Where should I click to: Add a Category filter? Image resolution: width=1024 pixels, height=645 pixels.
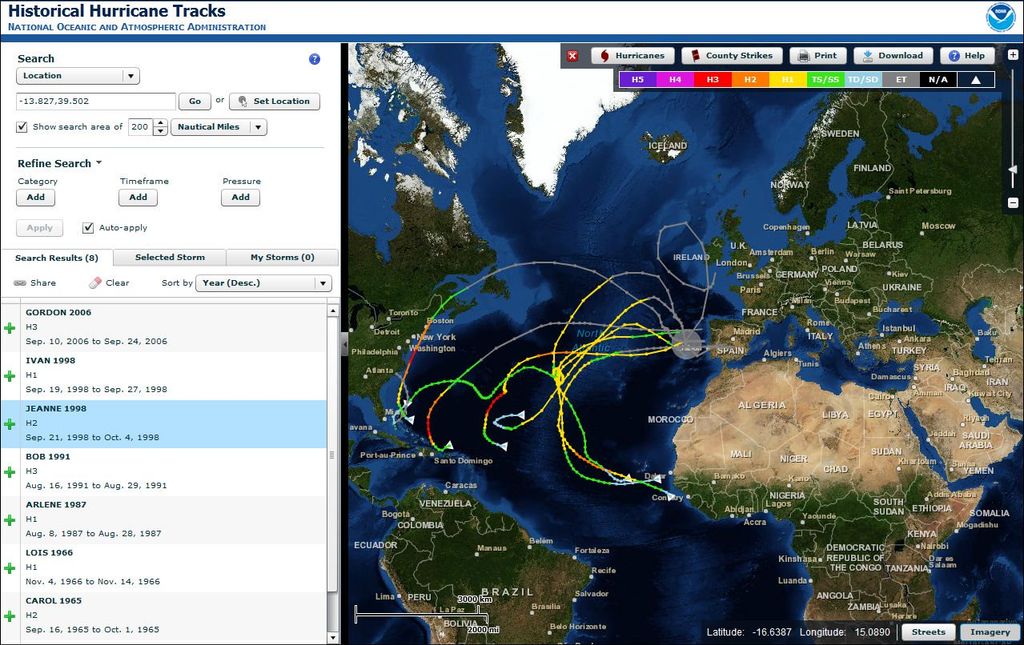36,197
